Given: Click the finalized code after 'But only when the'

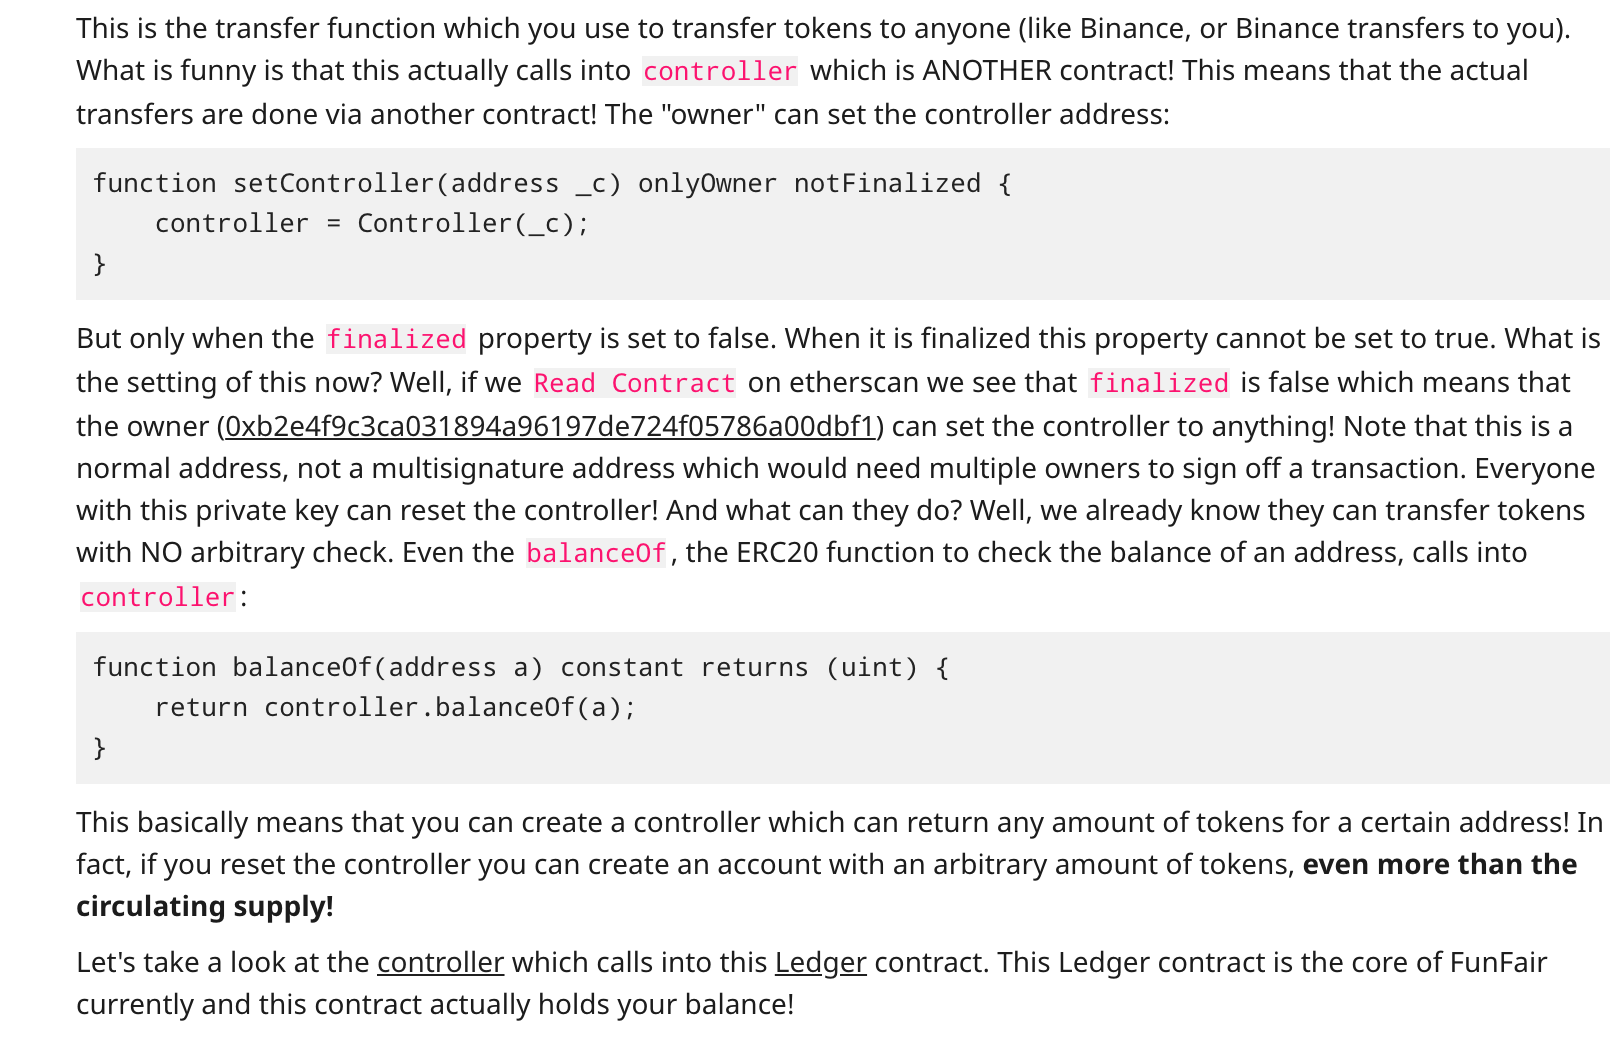Looking at the screenshot, I should tap(396, 339).
